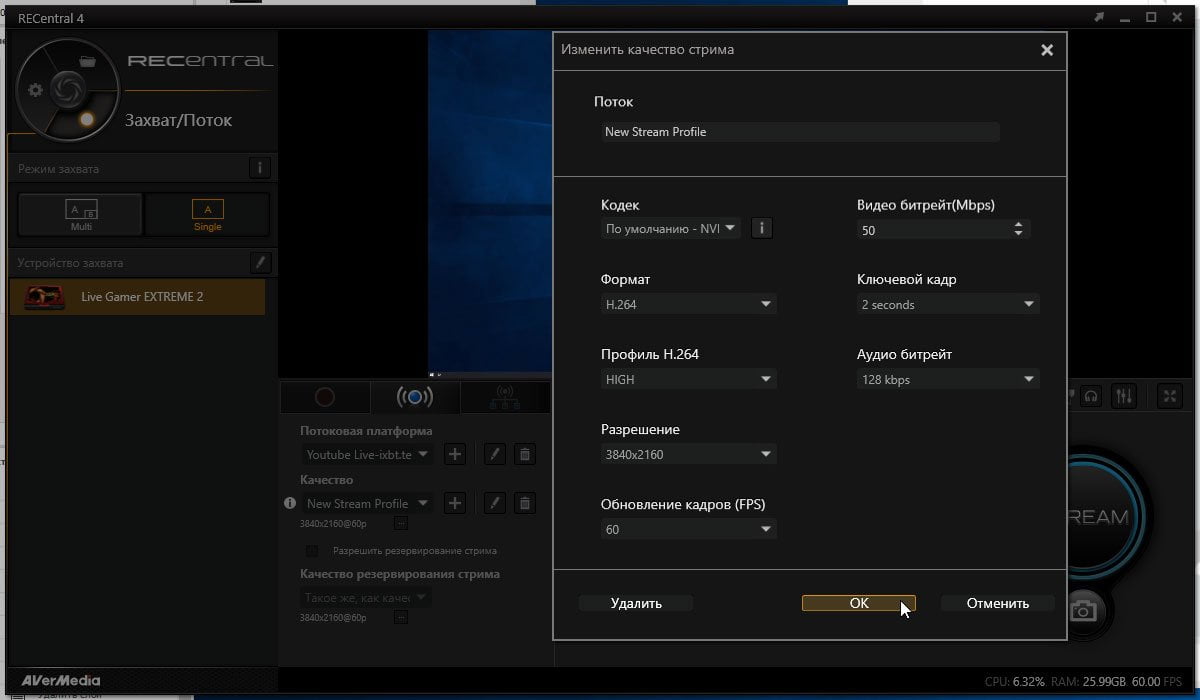Switch to the record tab with the red circle
Screen dimensions: 1200x700
[324, 397]
